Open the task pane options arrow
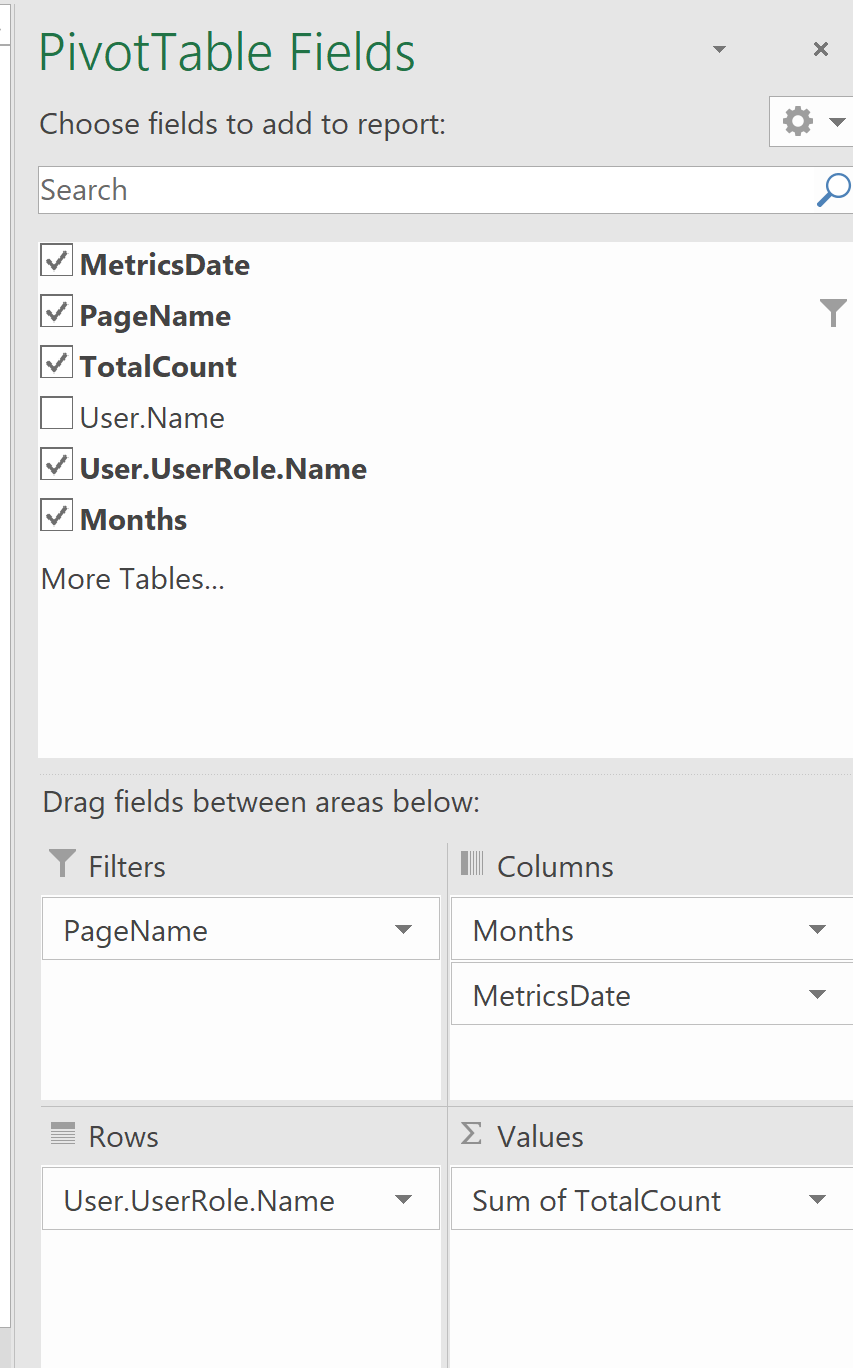 click(718, 50)
